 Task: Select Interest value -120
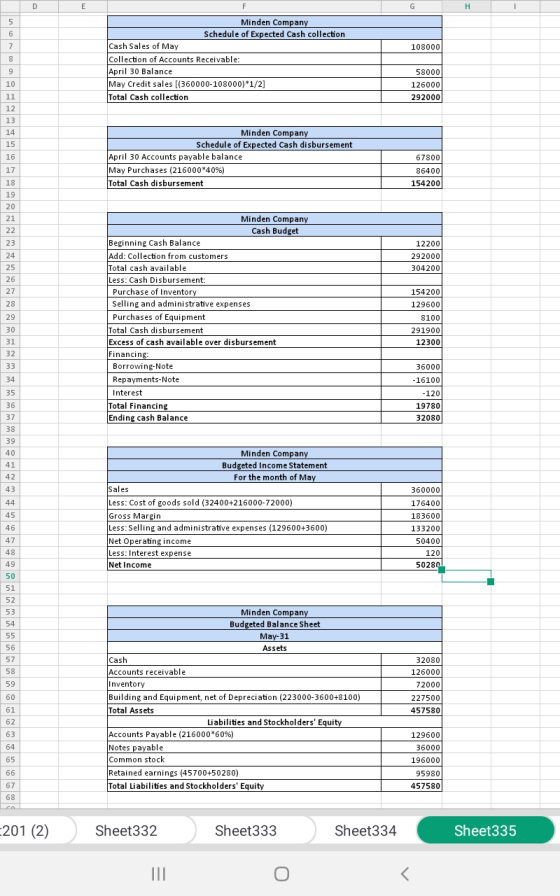coord(411,393)
